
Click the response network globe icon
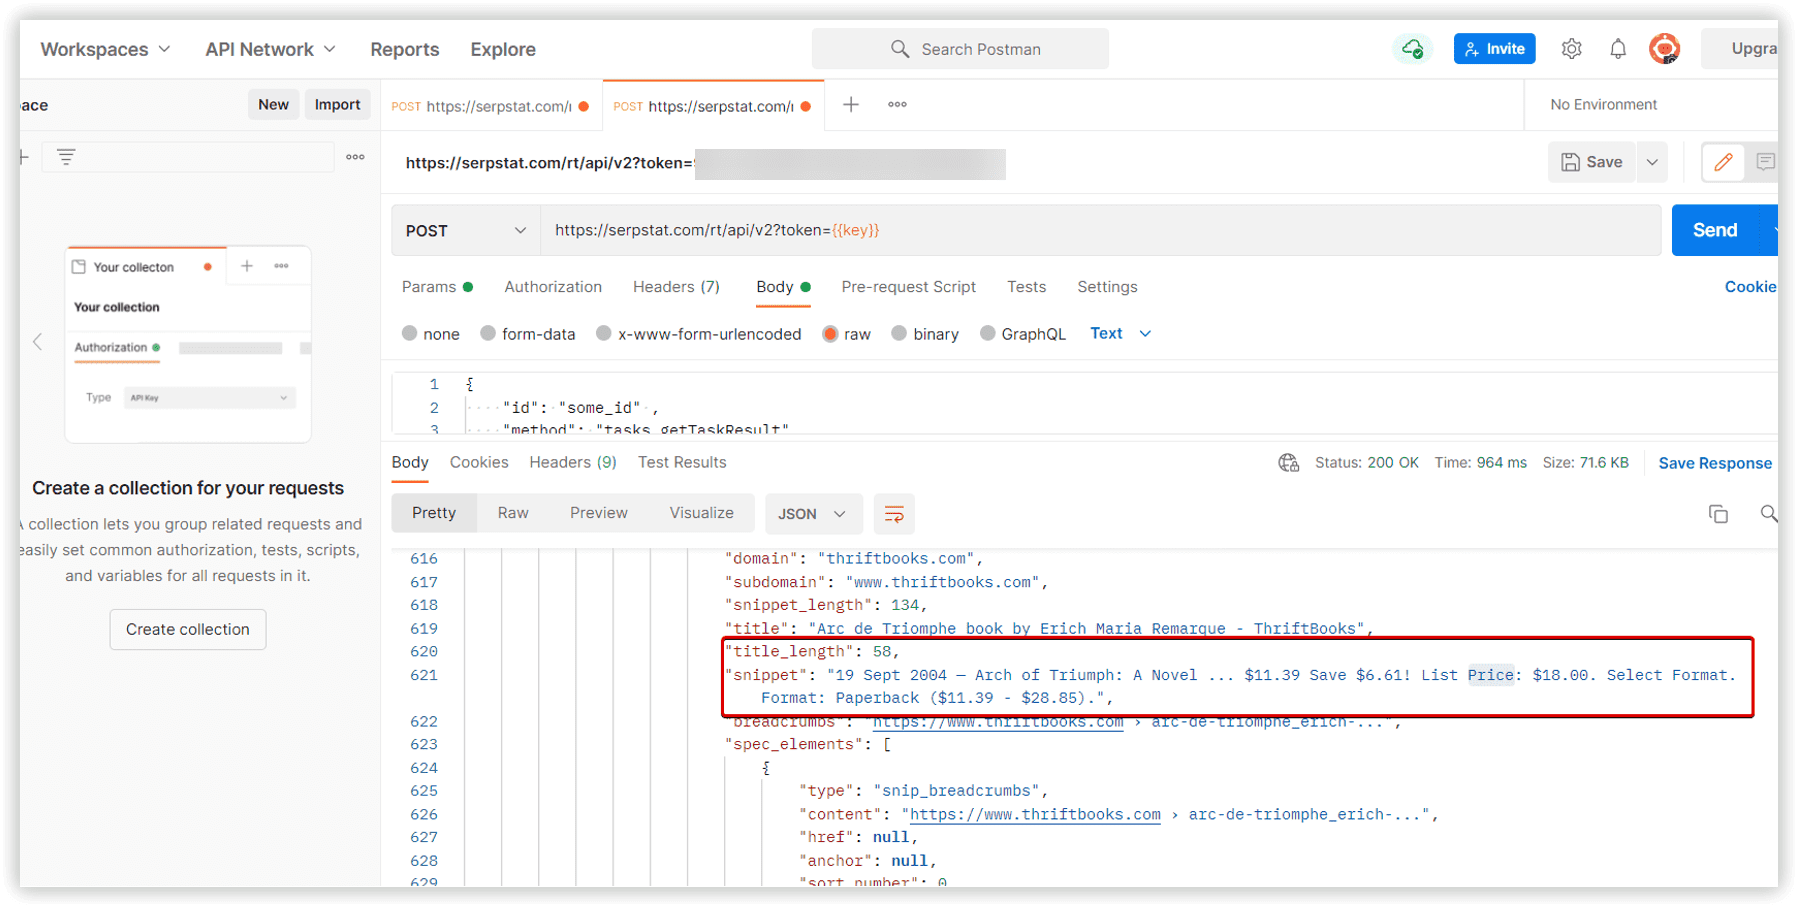[1289, 463]
